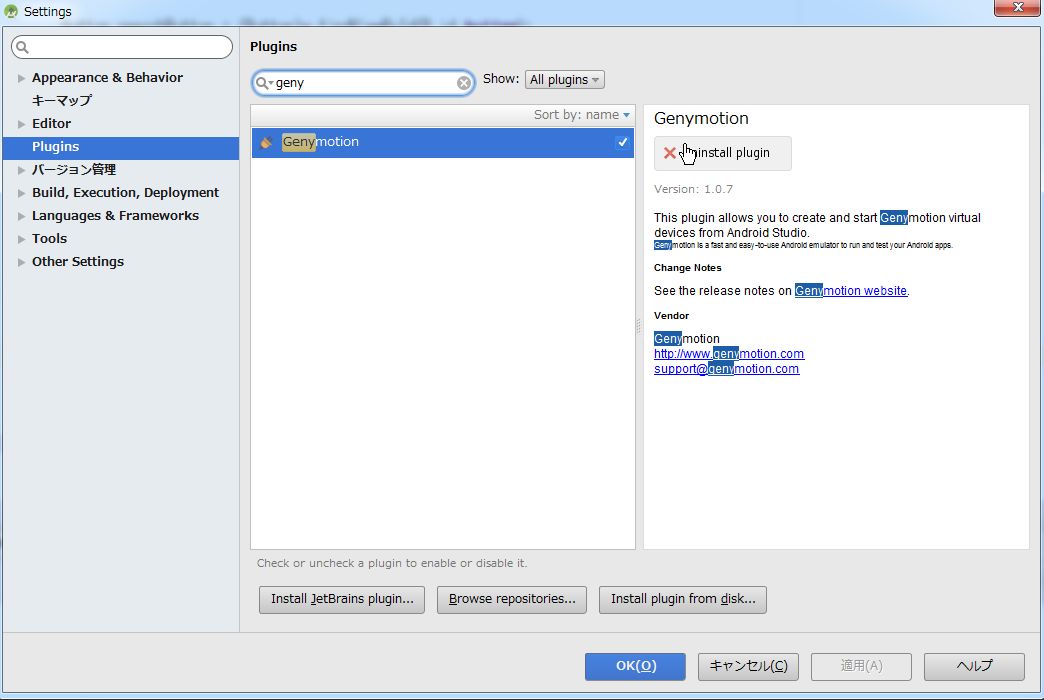Click the magnifier icon in plugin search
The height and width of the screenshot is (700, 1044).
[263, 83]
